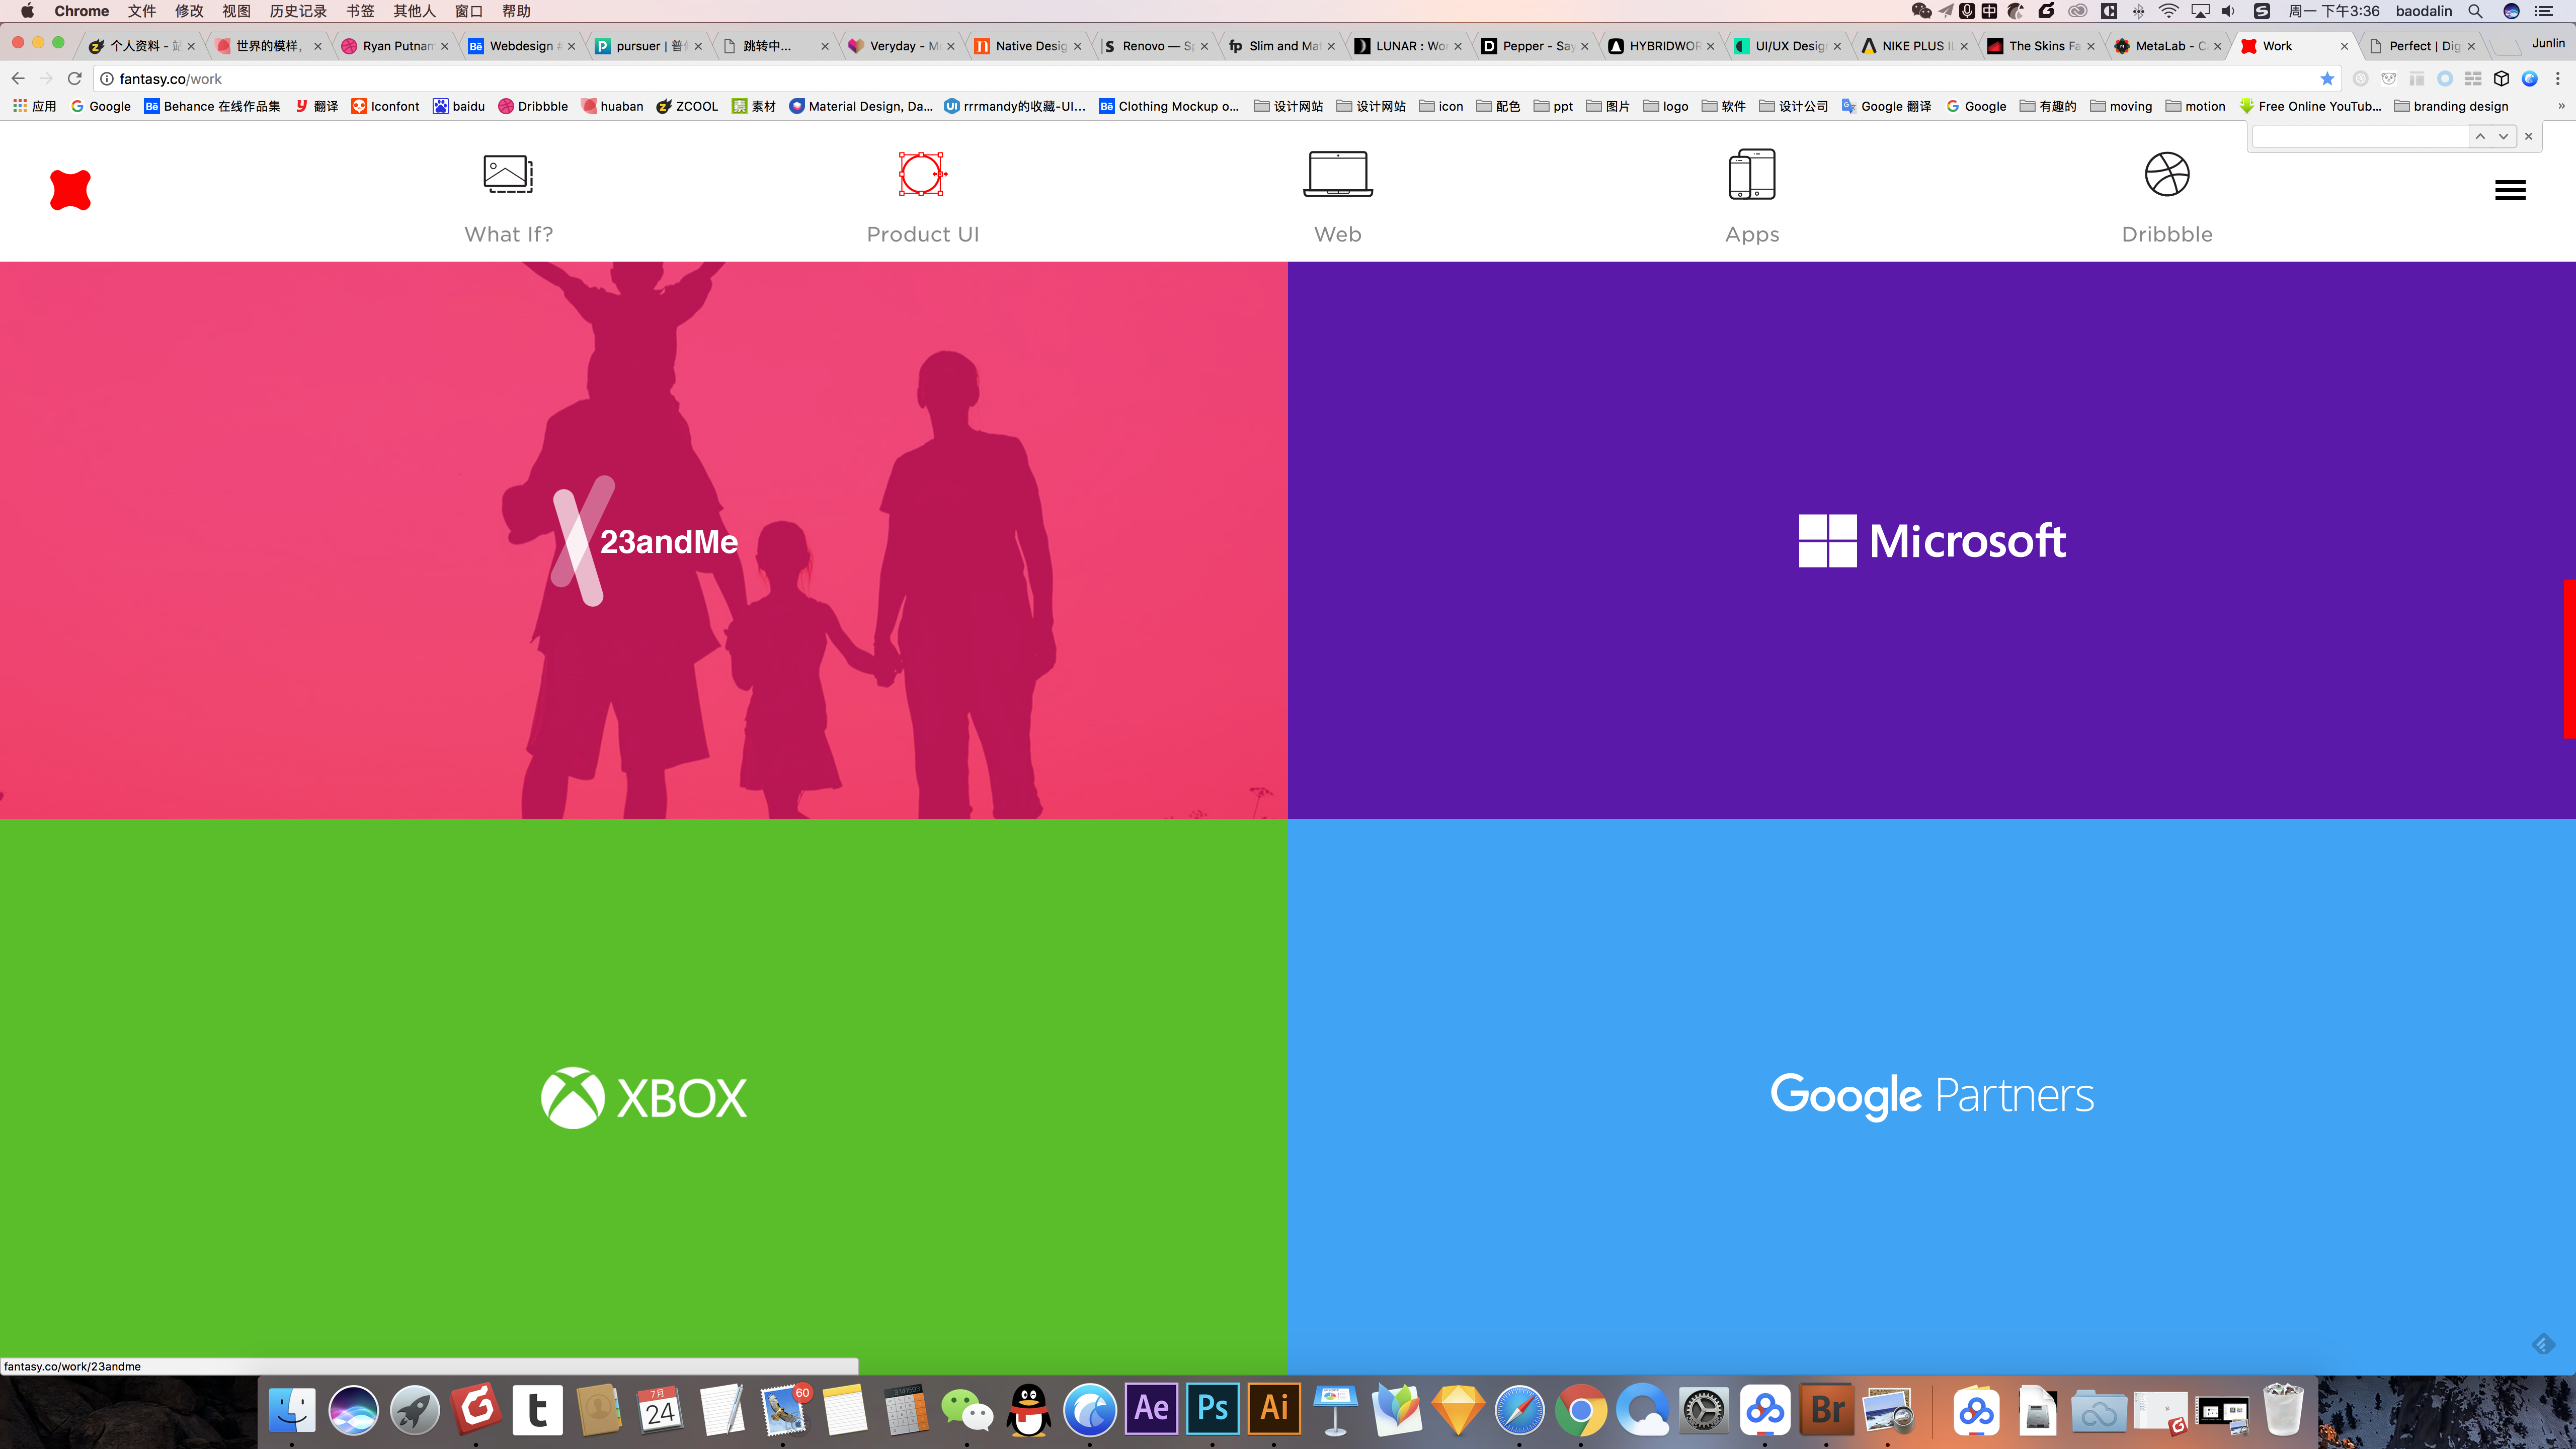Open the What If? picture icon

(508, 174)
